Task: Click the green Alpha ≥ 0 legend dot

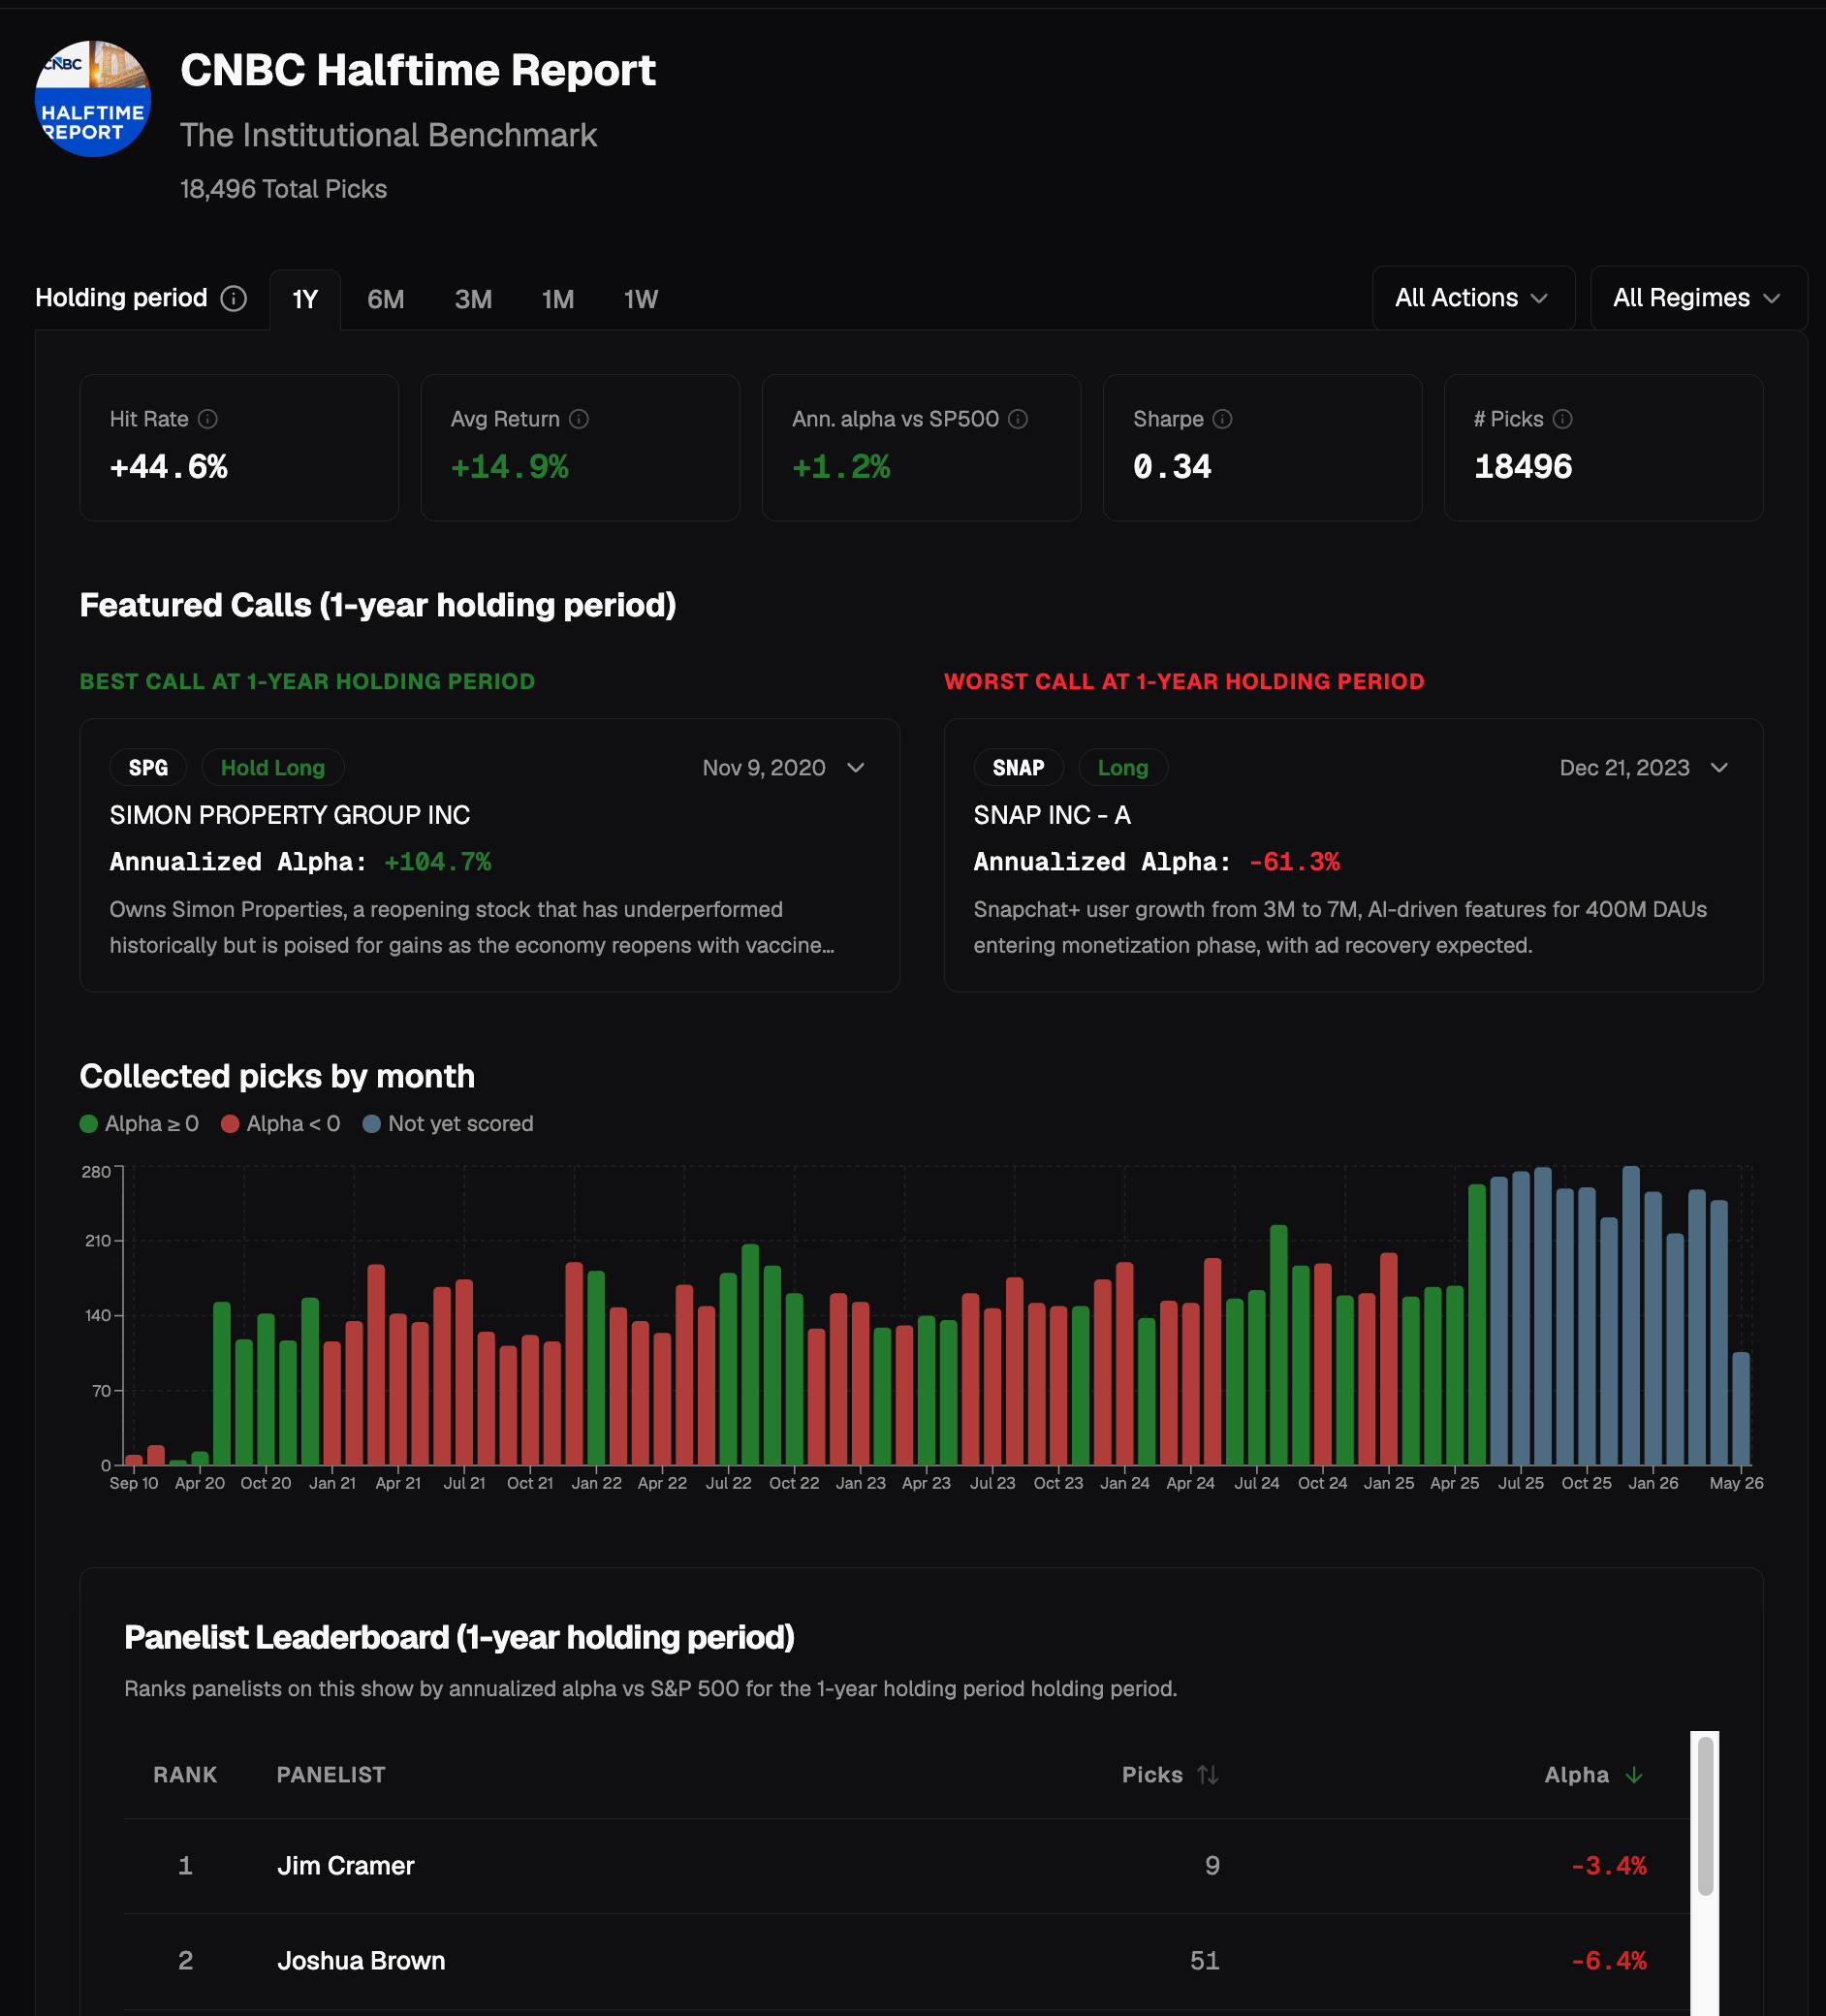Action: coord(89,1124)
